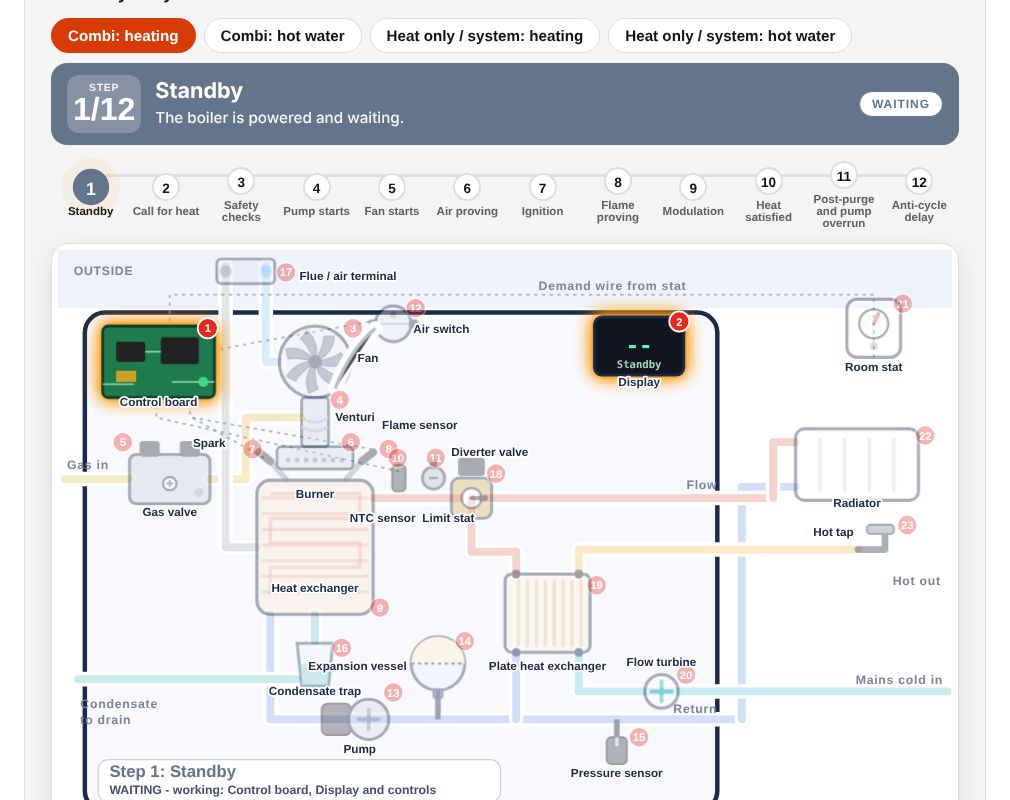1010x800 pixels.
Task: Select the Limit stat icon
Action: tap(434, 478)
